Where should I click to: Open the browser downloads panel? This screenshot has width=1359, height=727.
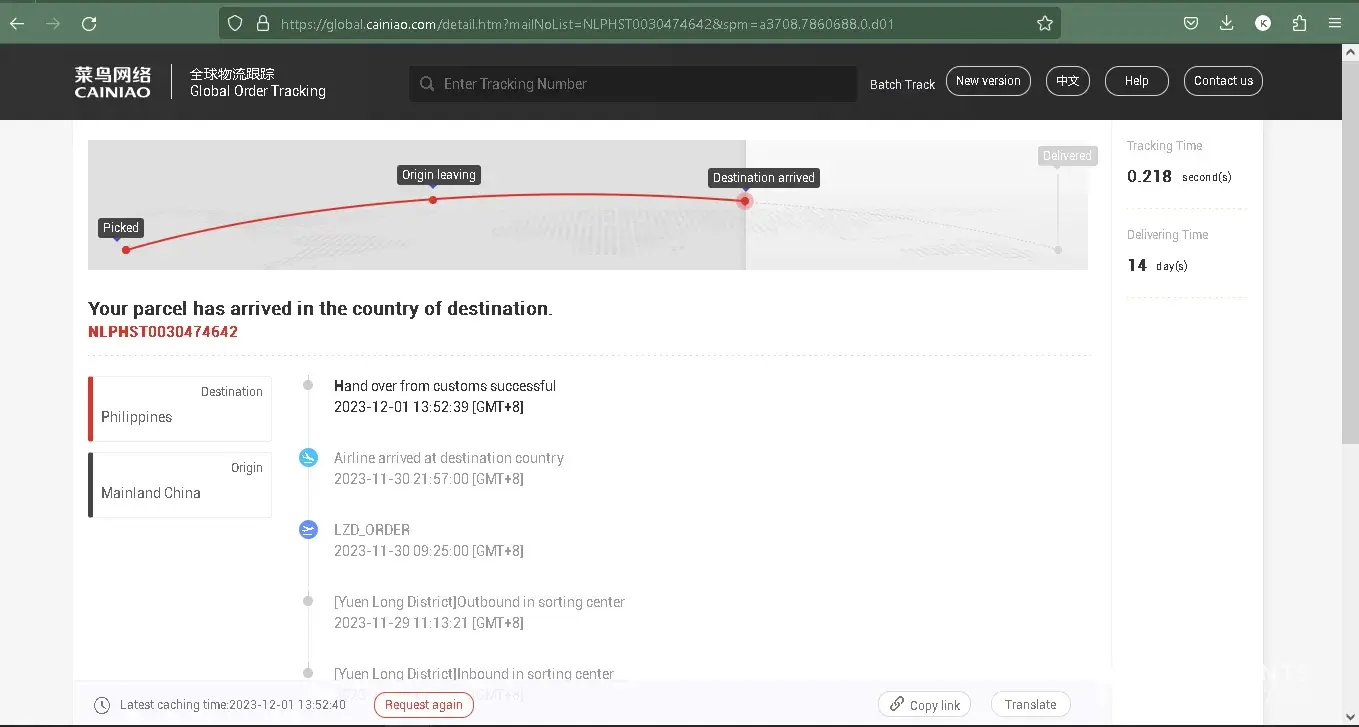point(1227,23)
